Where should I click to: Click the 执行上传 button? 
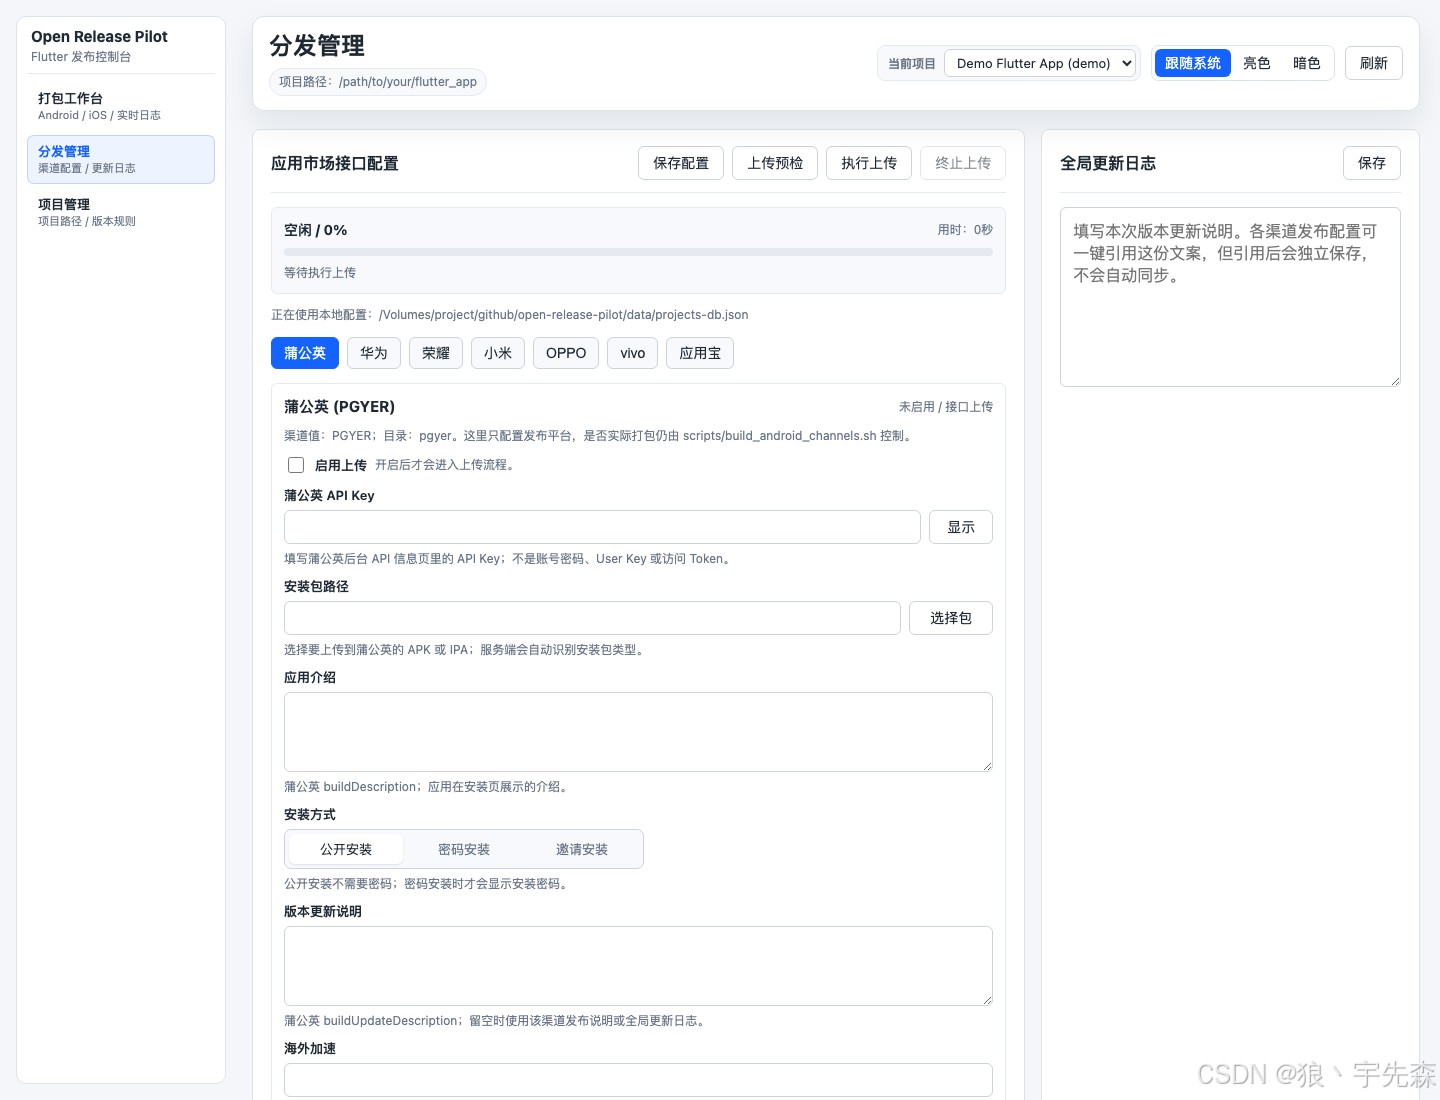pyautogui.click(x=869, y=163)
